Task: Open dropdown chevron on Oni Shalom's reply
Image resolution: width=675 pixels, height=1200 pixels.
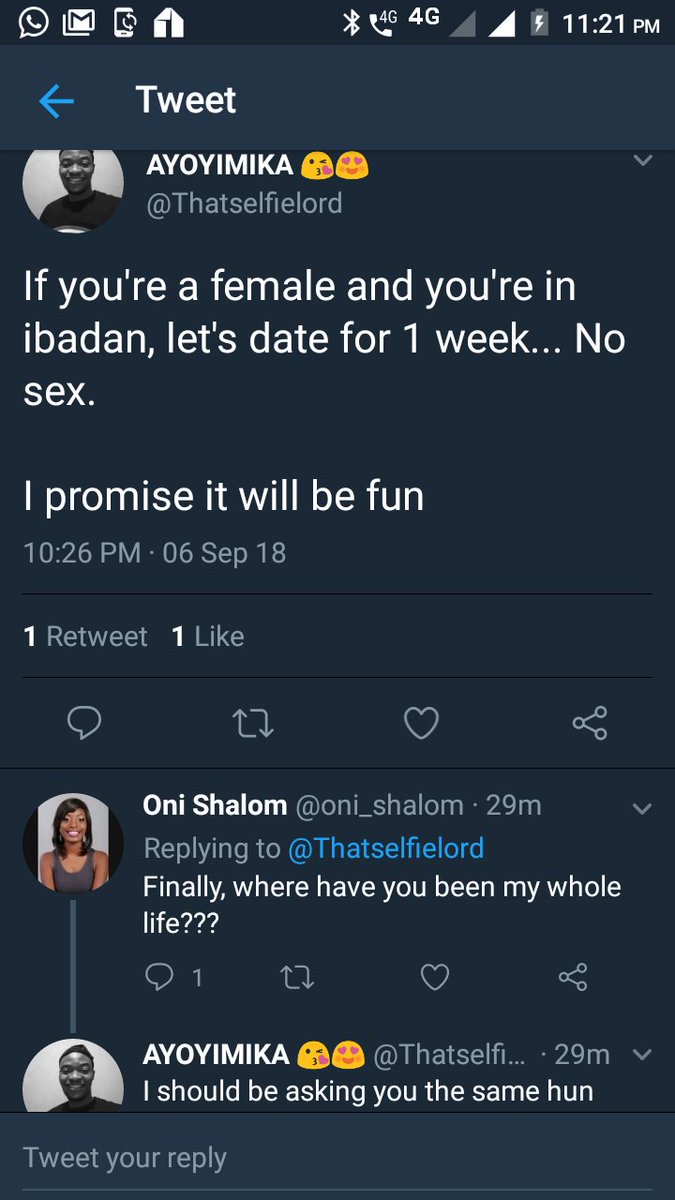Action: pos(642,808)
